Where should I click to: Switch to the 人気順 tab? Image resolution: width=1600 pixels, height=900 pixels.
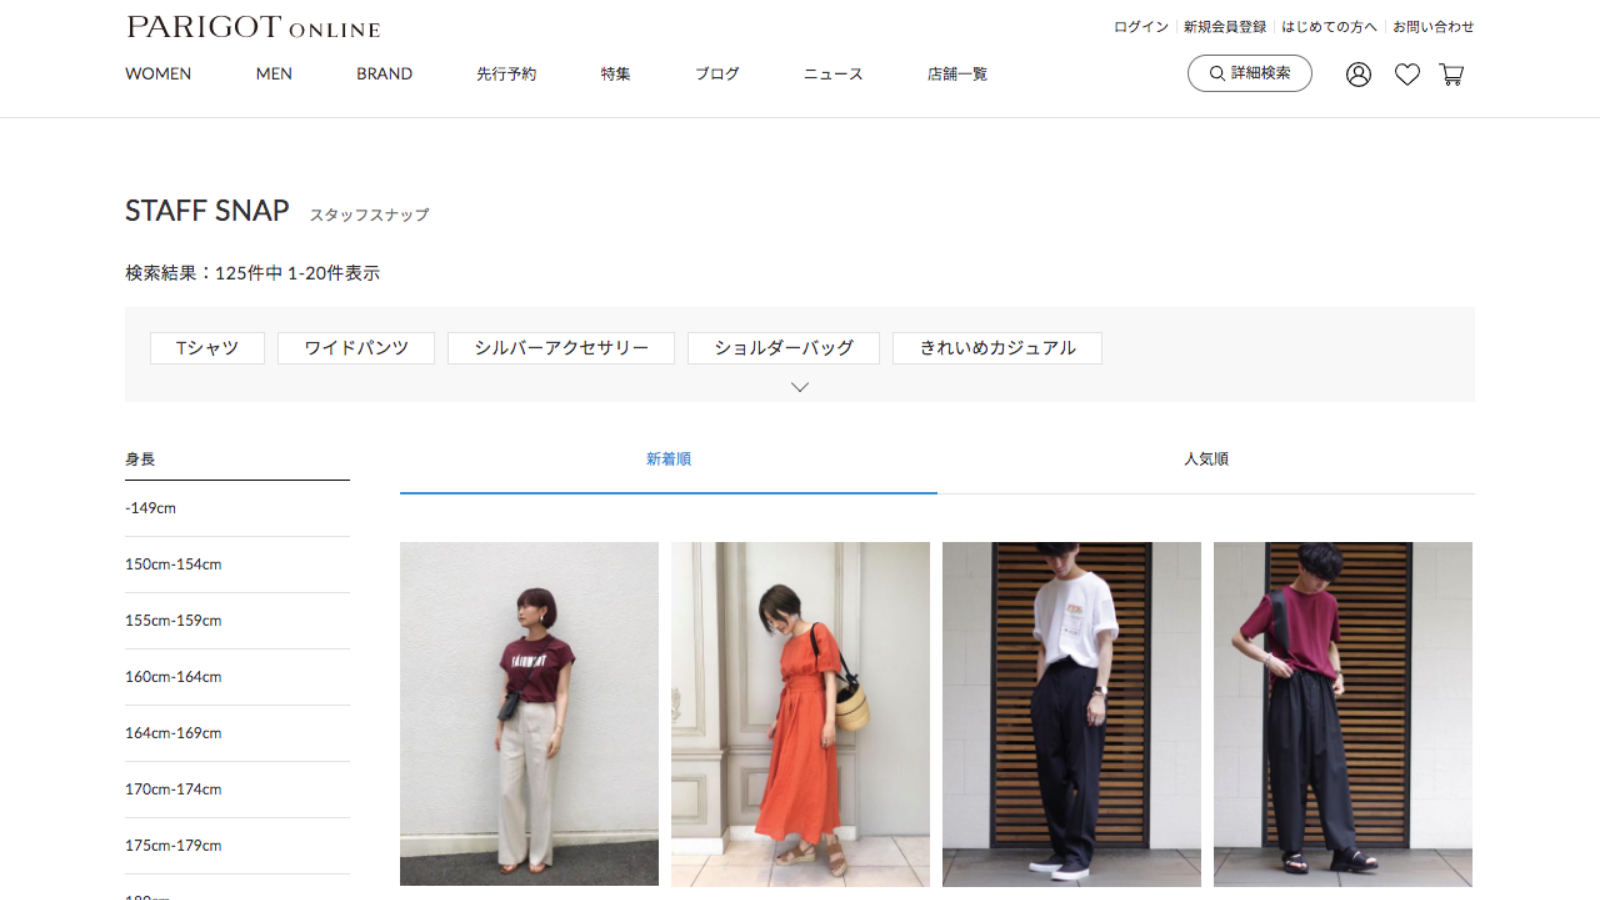(1205, 459)
